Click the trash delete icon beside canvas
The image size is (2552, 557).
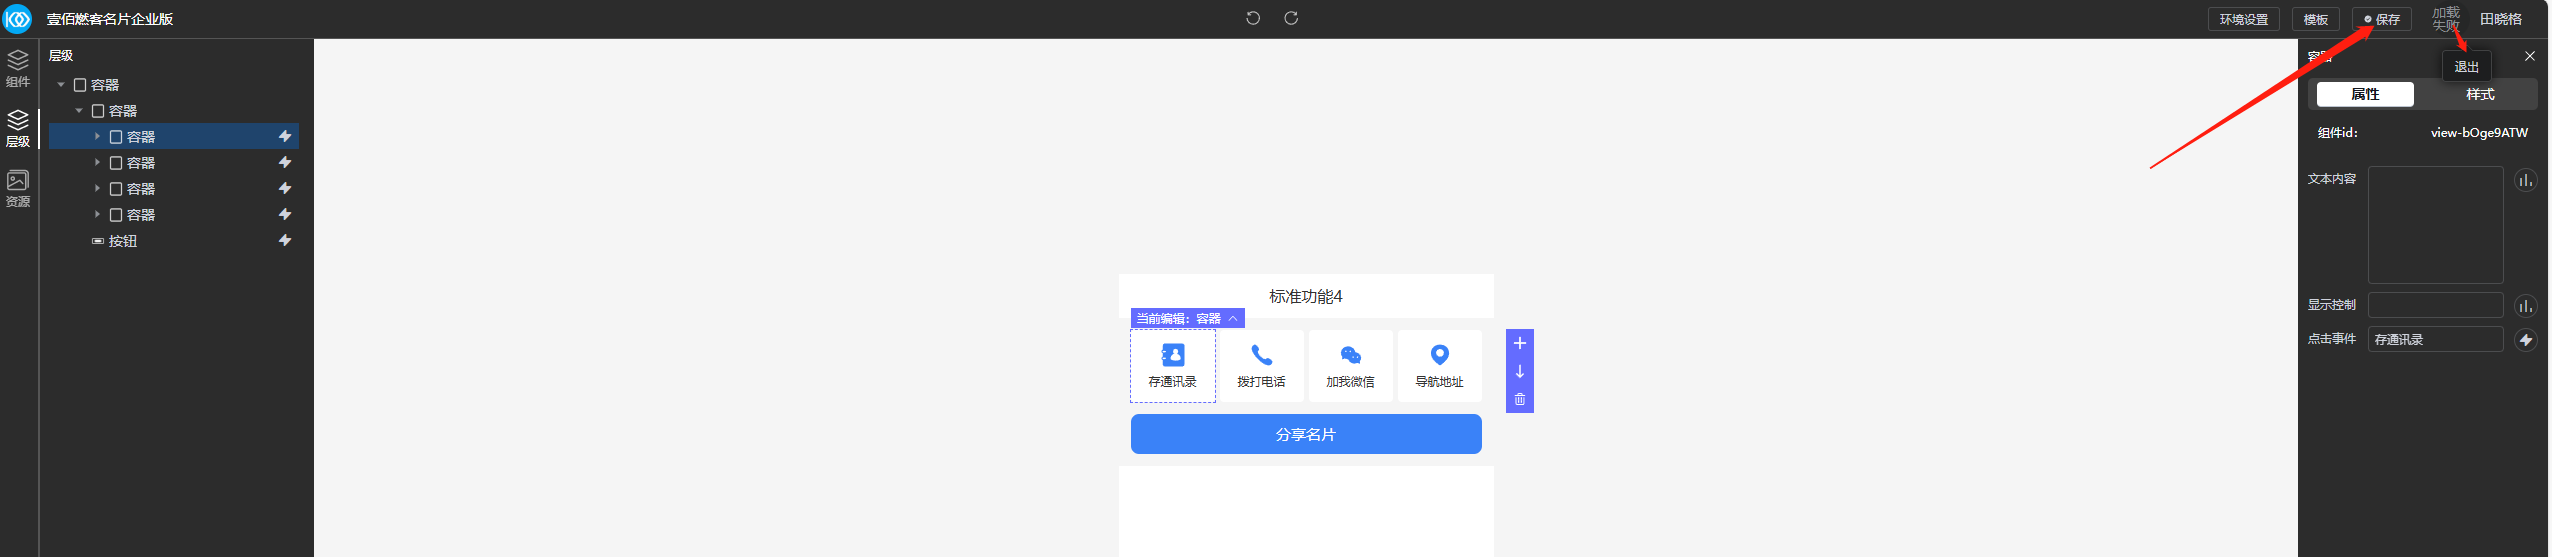[1519, 399]
